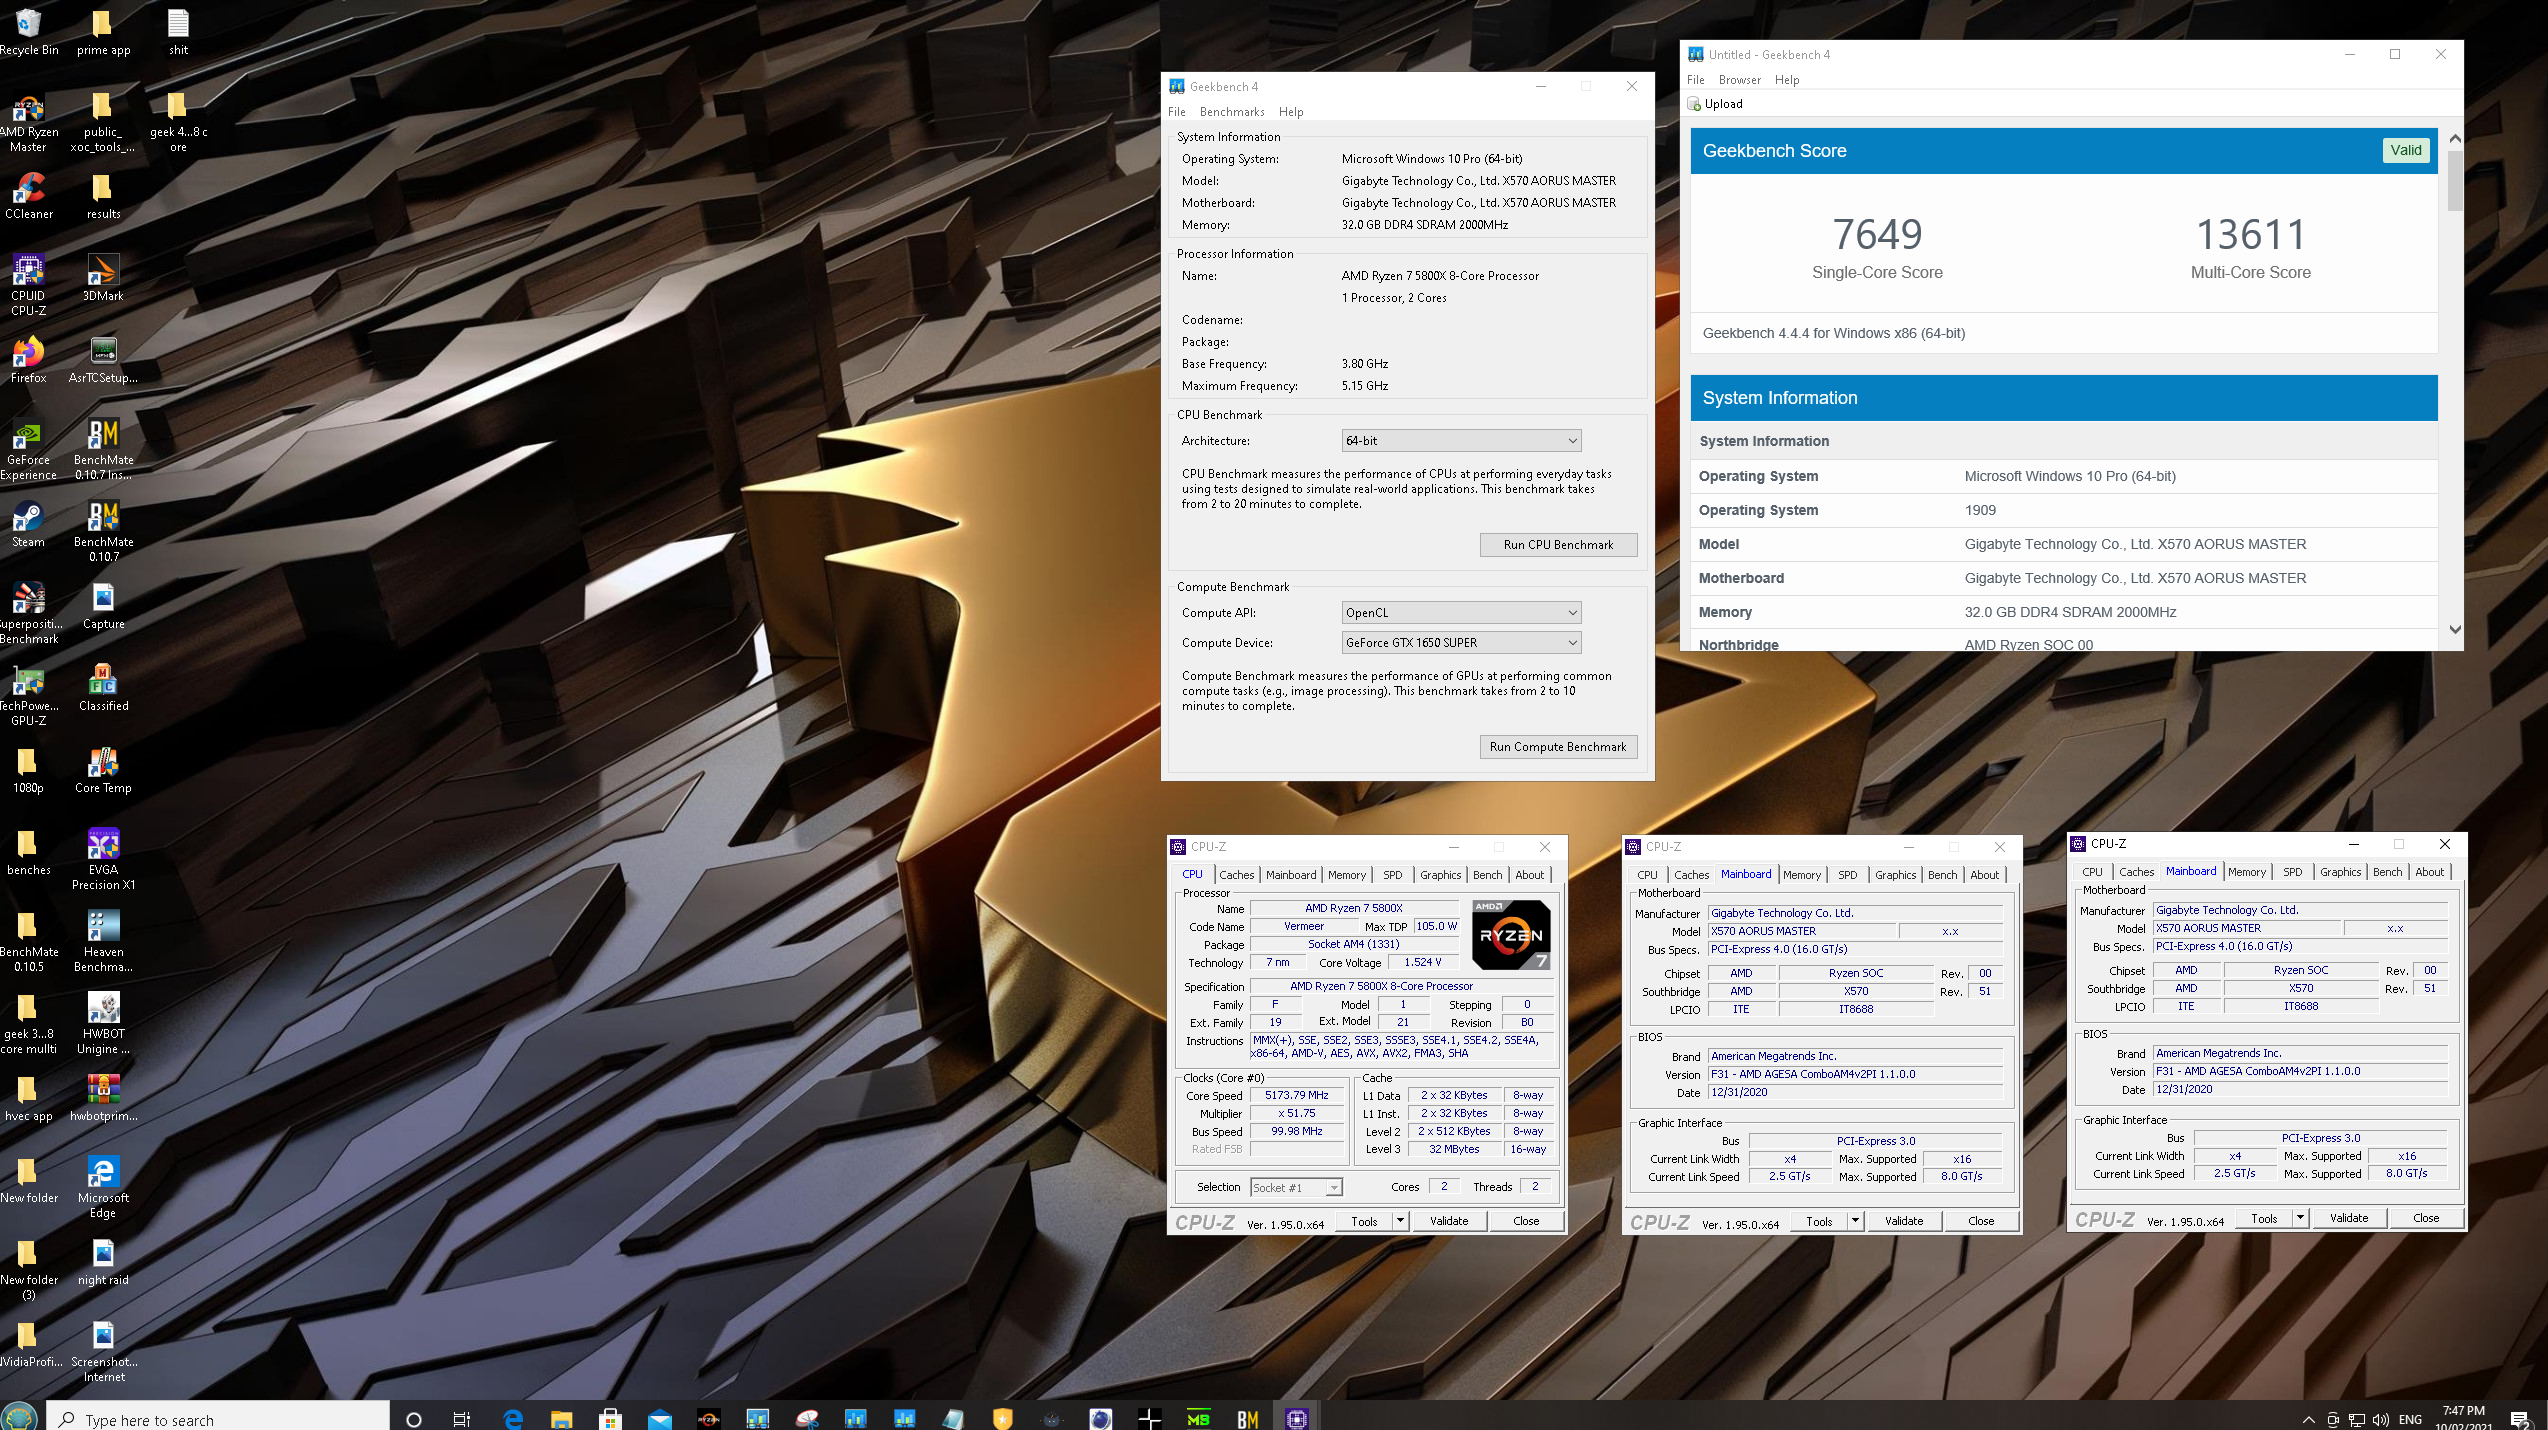Open the notification center icon
The image size is (2548, 1430).
point(2519,1419)
